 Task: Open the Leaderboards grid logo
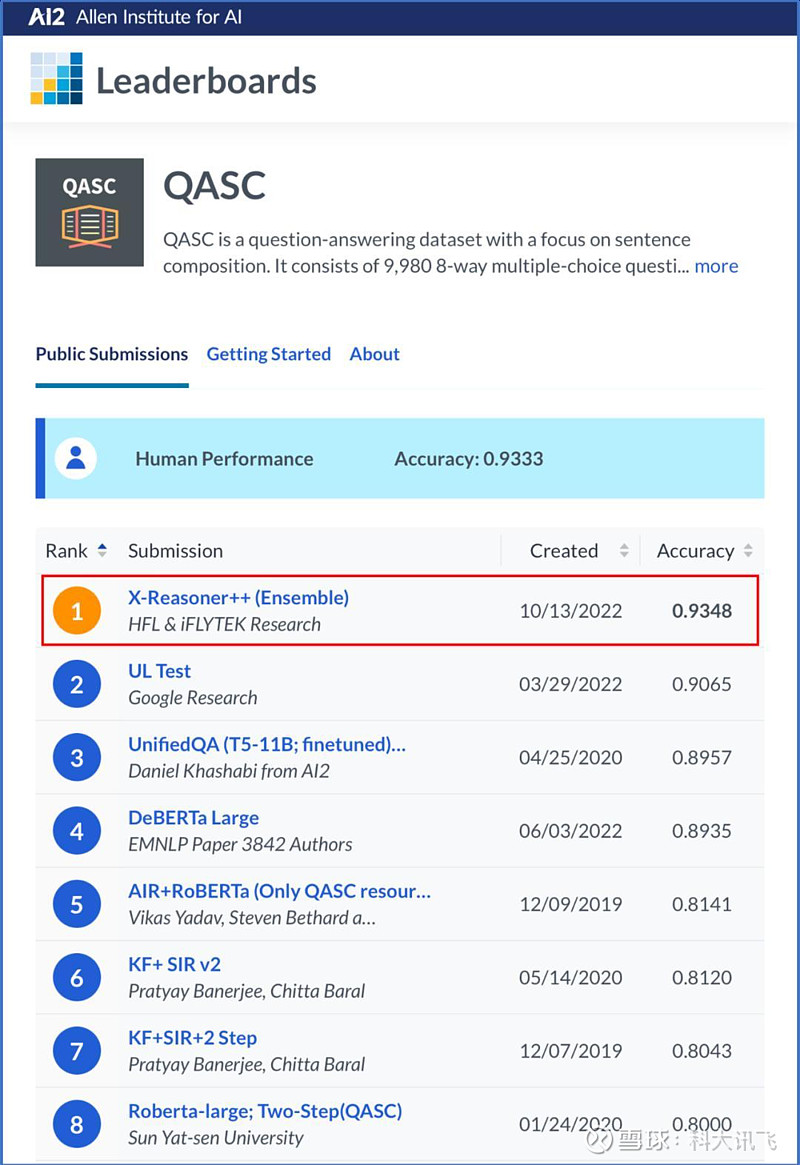tap(56, 79)
